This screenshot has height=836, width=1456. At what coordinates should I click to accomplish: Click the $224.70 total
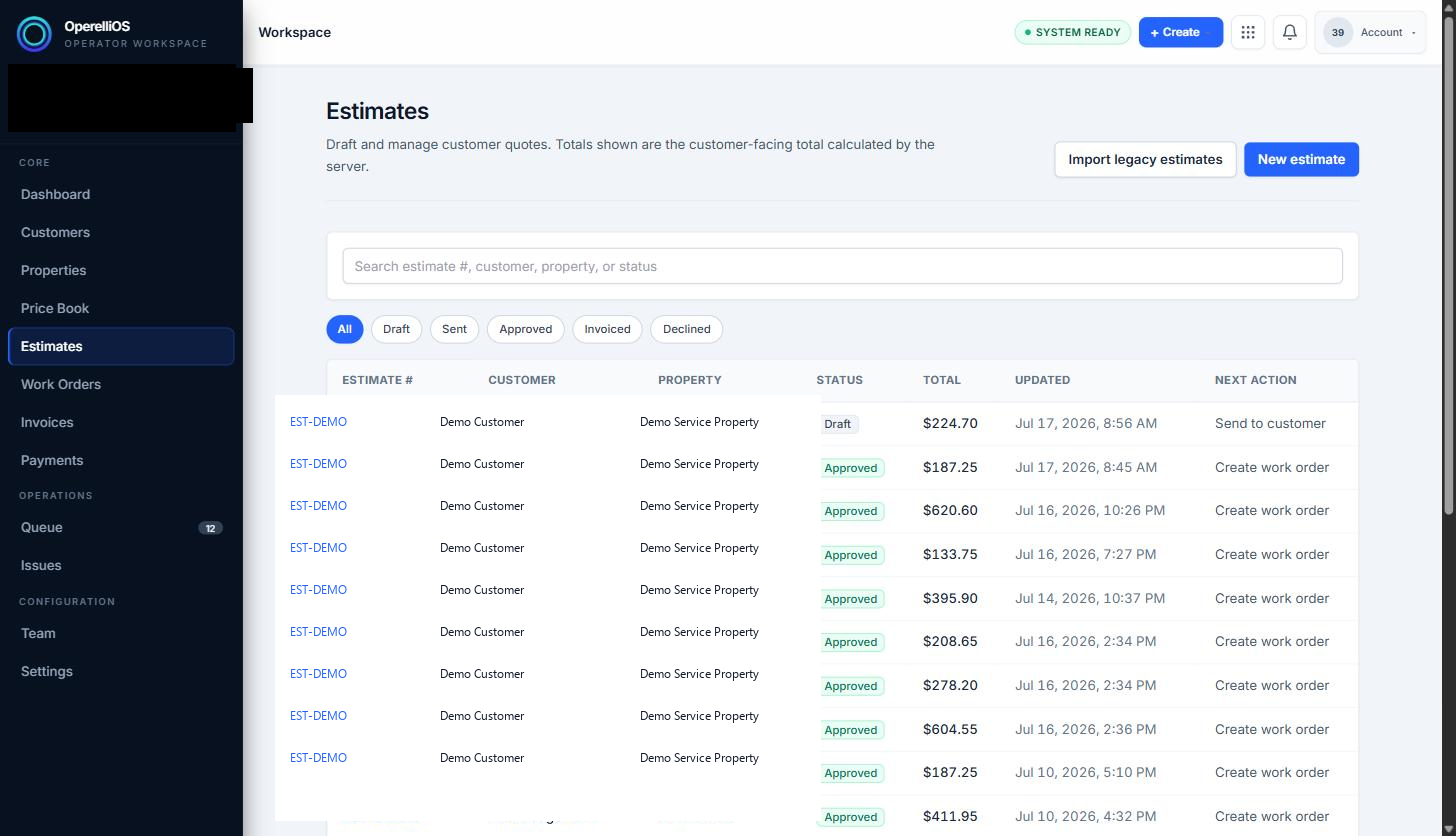950,424
